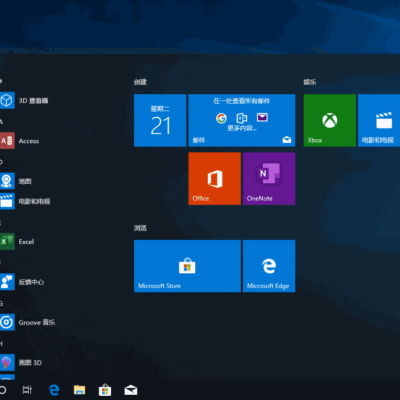Image resolution: width=400 pixels, height=400 pixels.
Task: Open File Explorer from the taskbar
Action: click(x=79, y=390)
